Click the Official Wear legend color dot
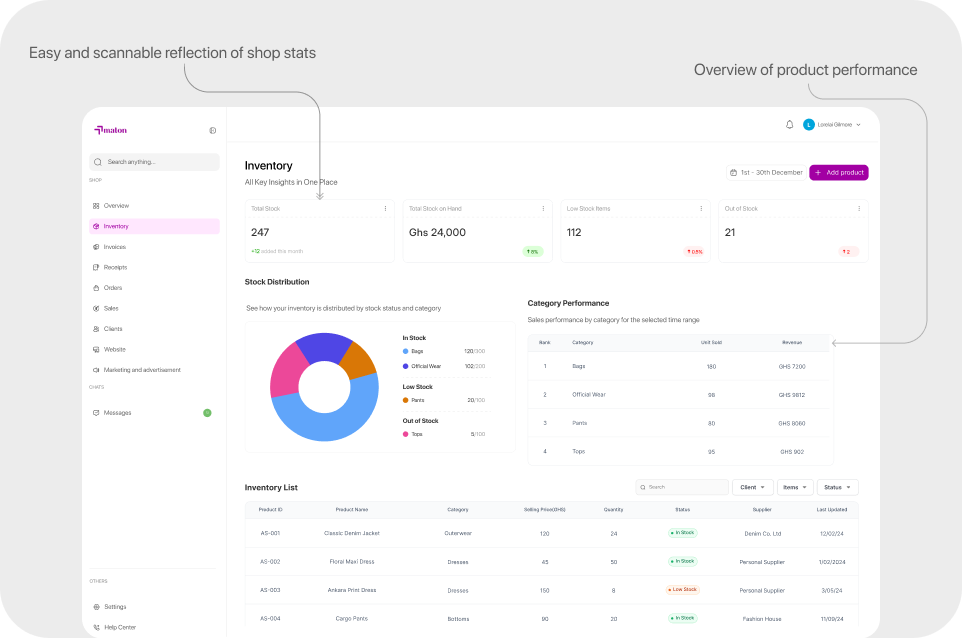The height and width of the screenshot is (638, 962). click(406, 366)
